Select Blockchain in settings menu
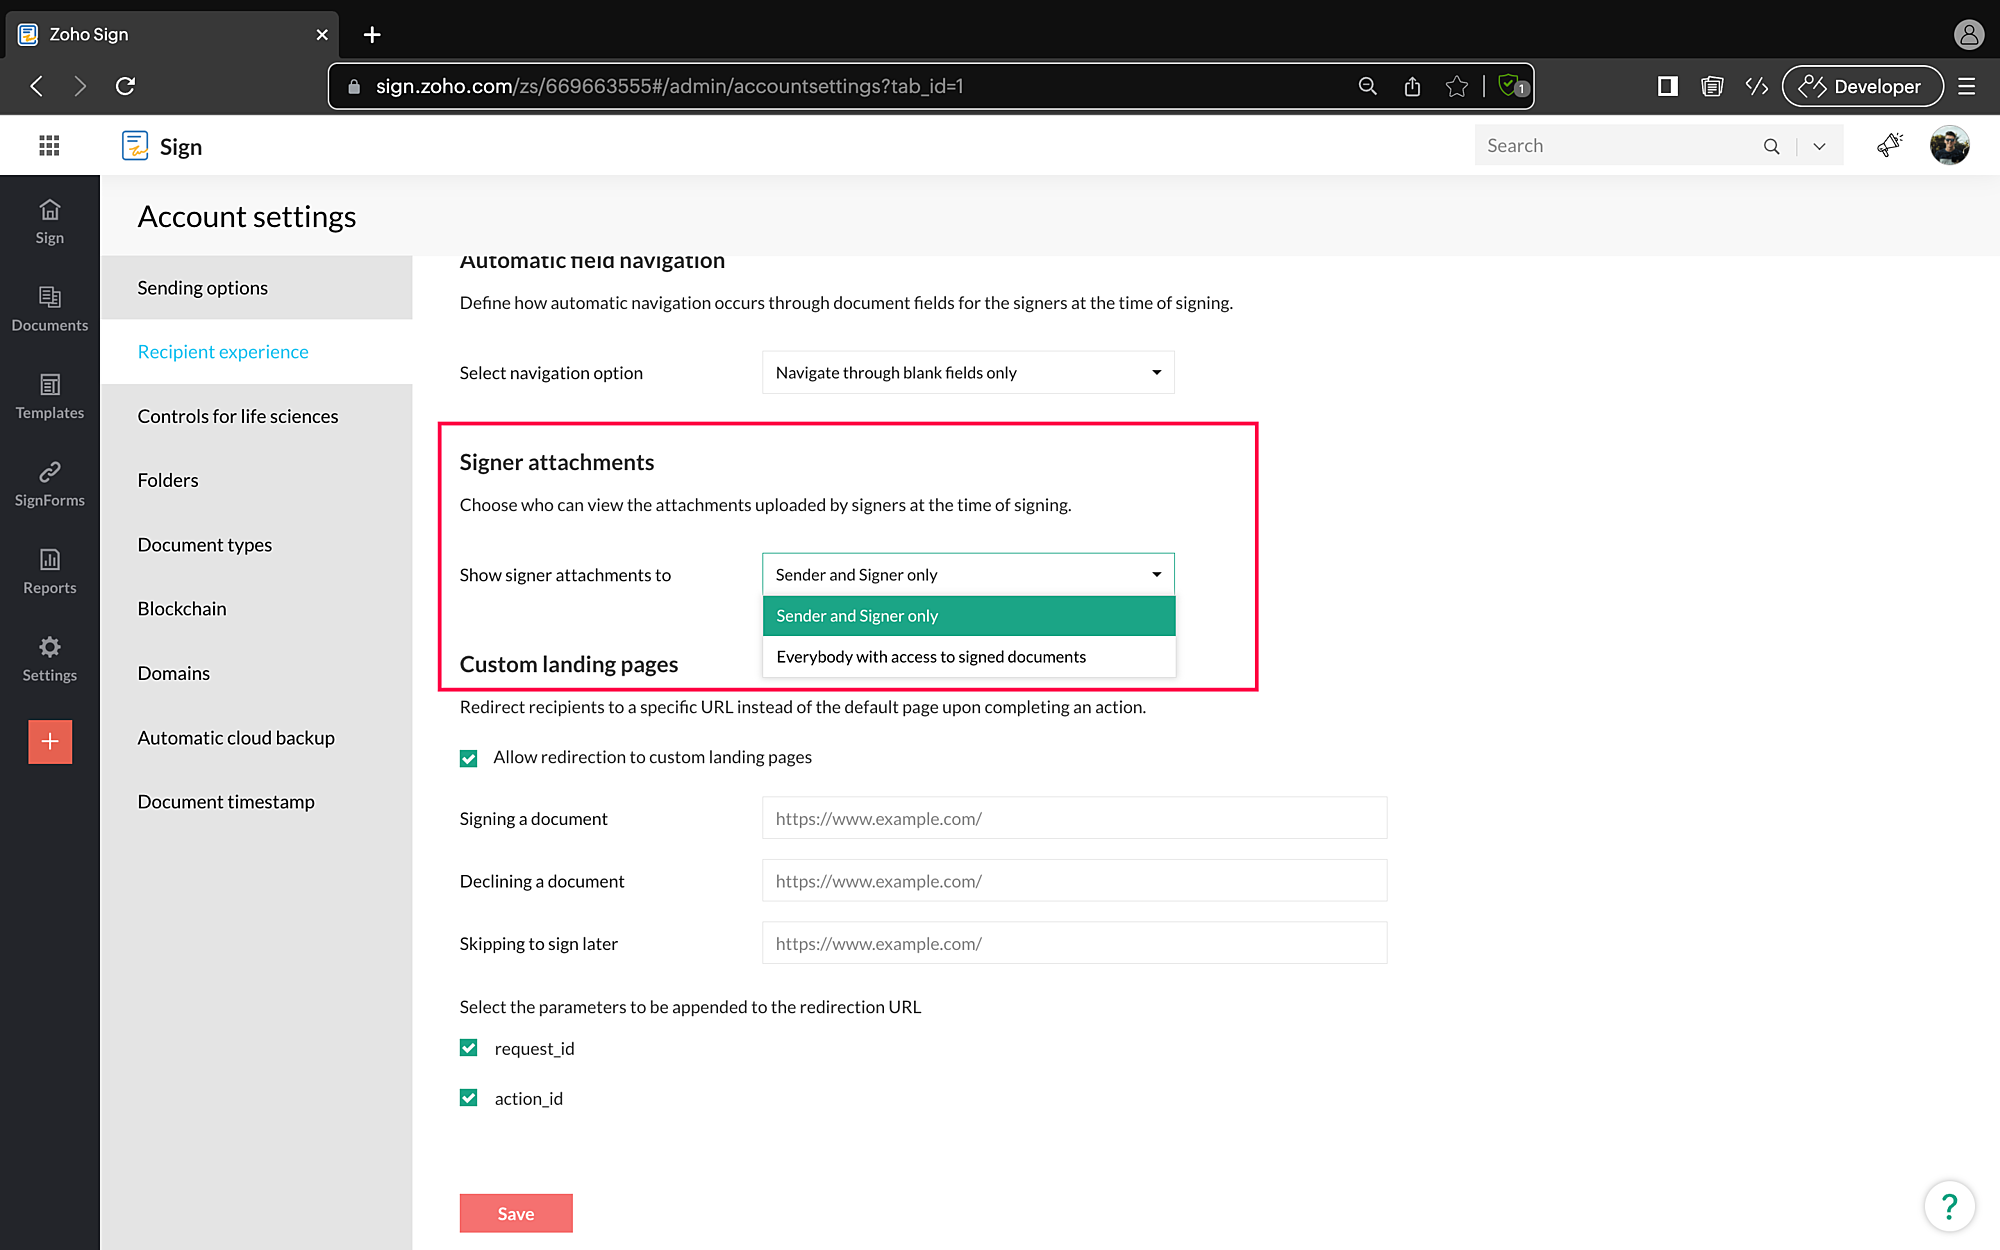Image resolution: width=2000 pixels, height=1250 pixels. (x=182, y=609)
